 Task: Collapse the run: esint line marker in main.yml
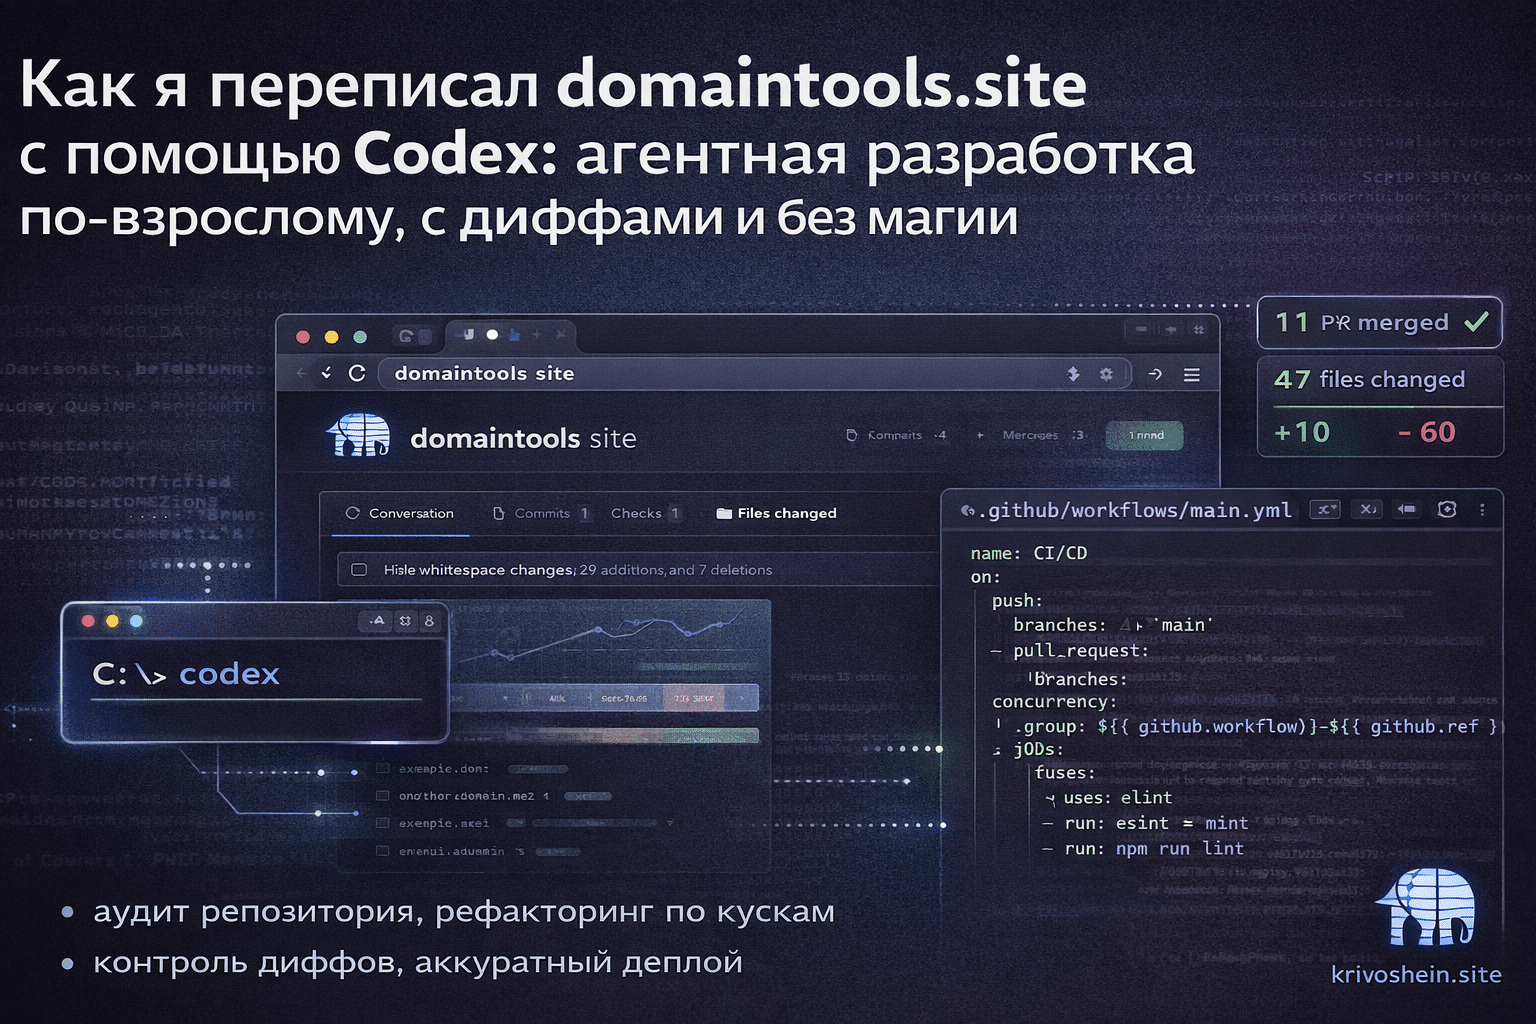coord(1047,823)
